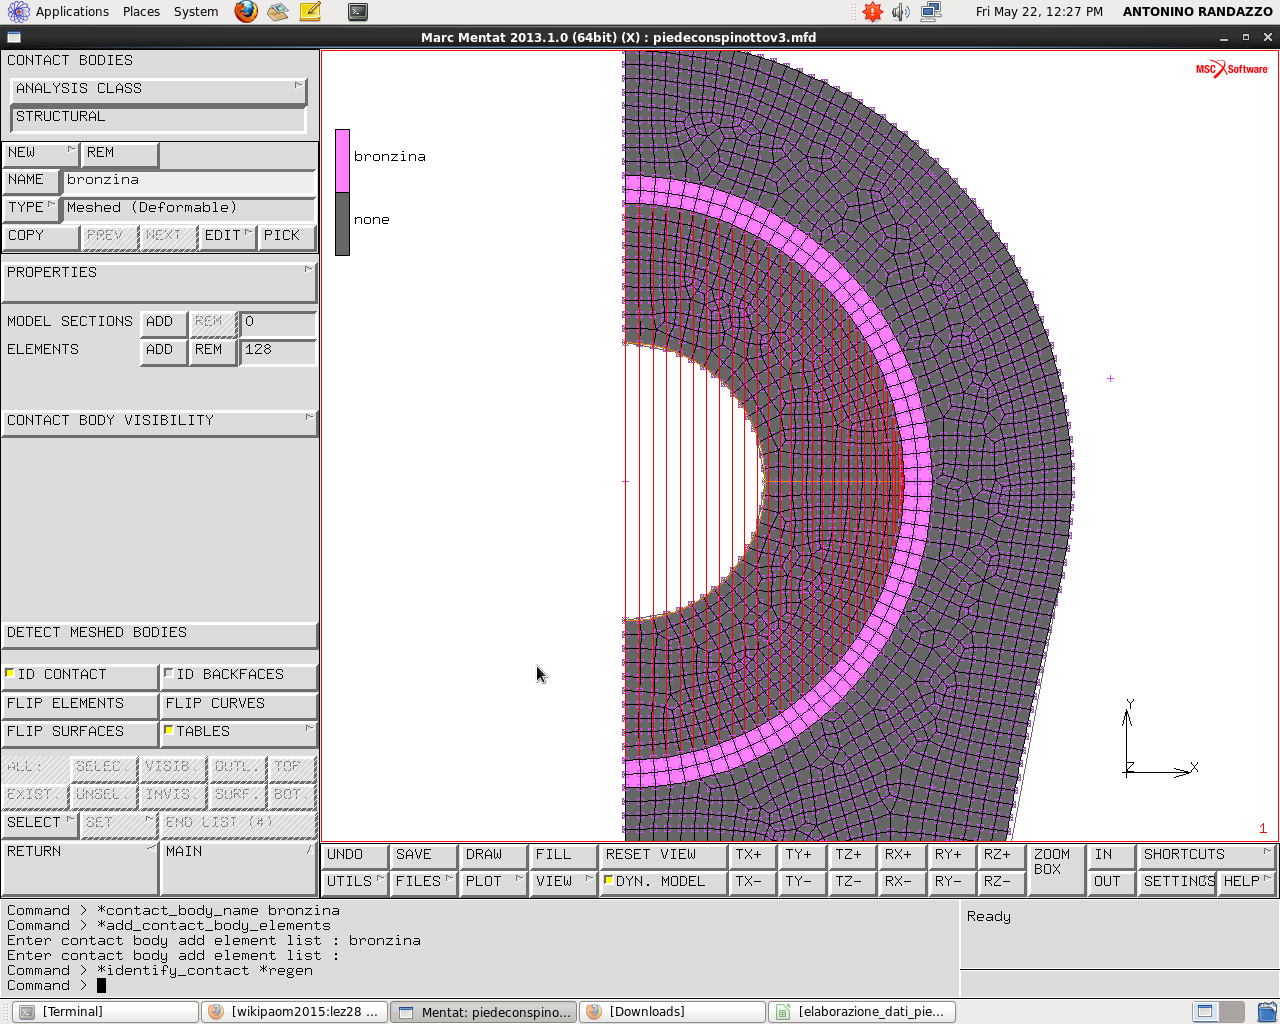Click the PICK button

pos(287,236)
